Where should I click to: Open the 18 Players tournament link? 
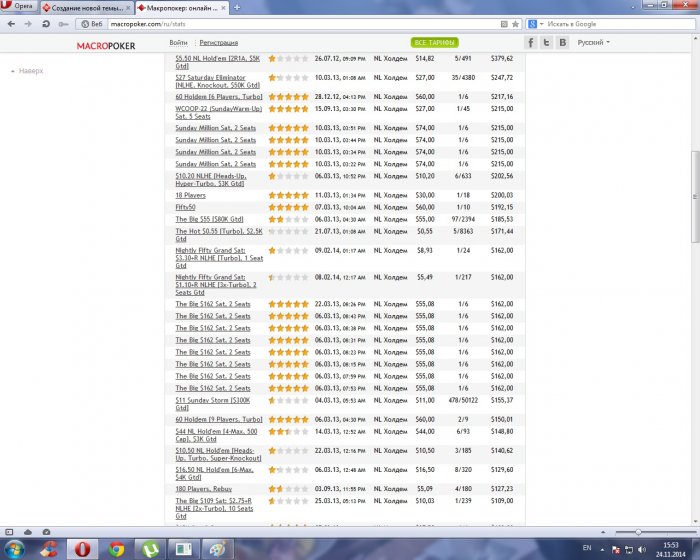[191, 195]
